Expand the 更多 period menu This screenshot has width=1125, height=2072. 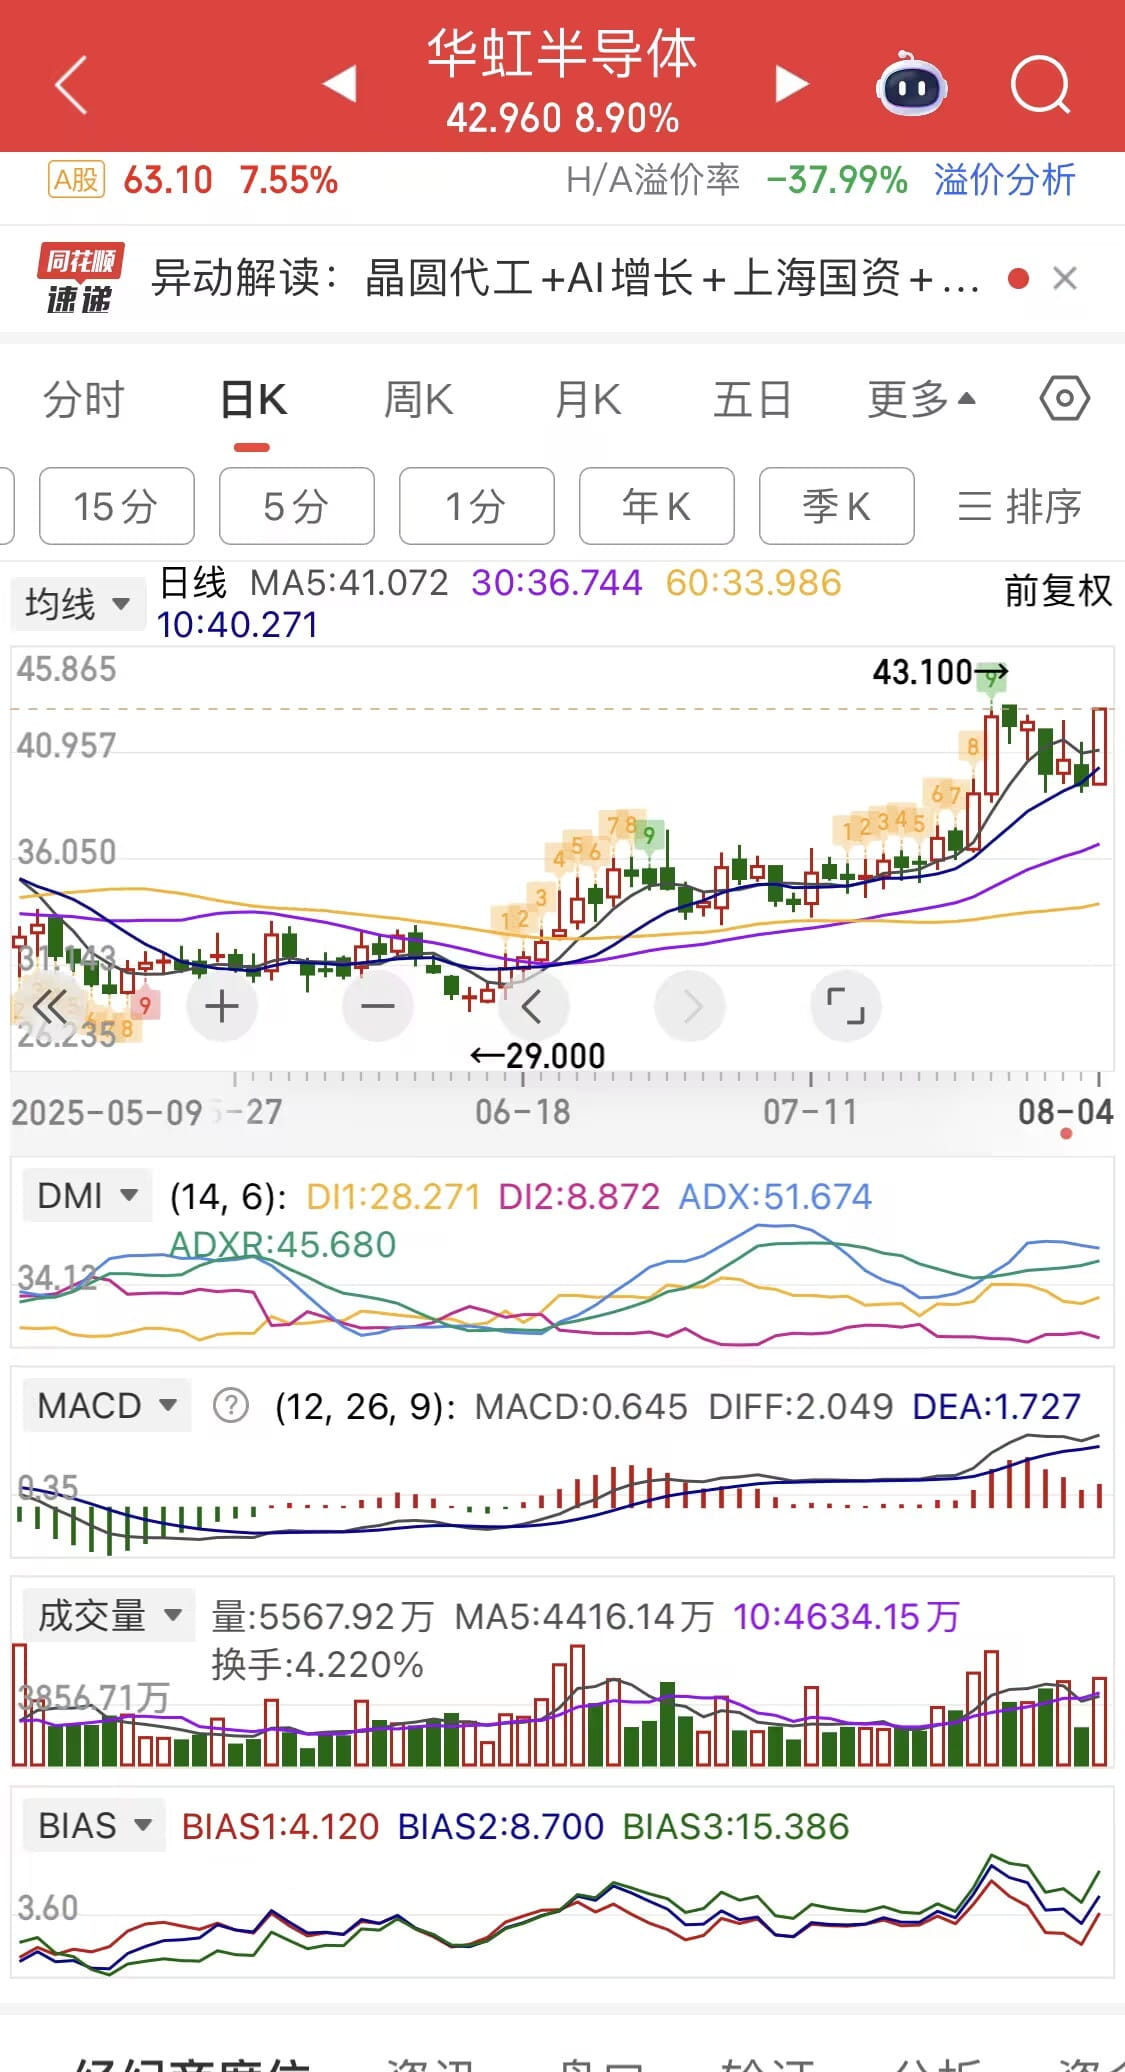pos(921,400)
